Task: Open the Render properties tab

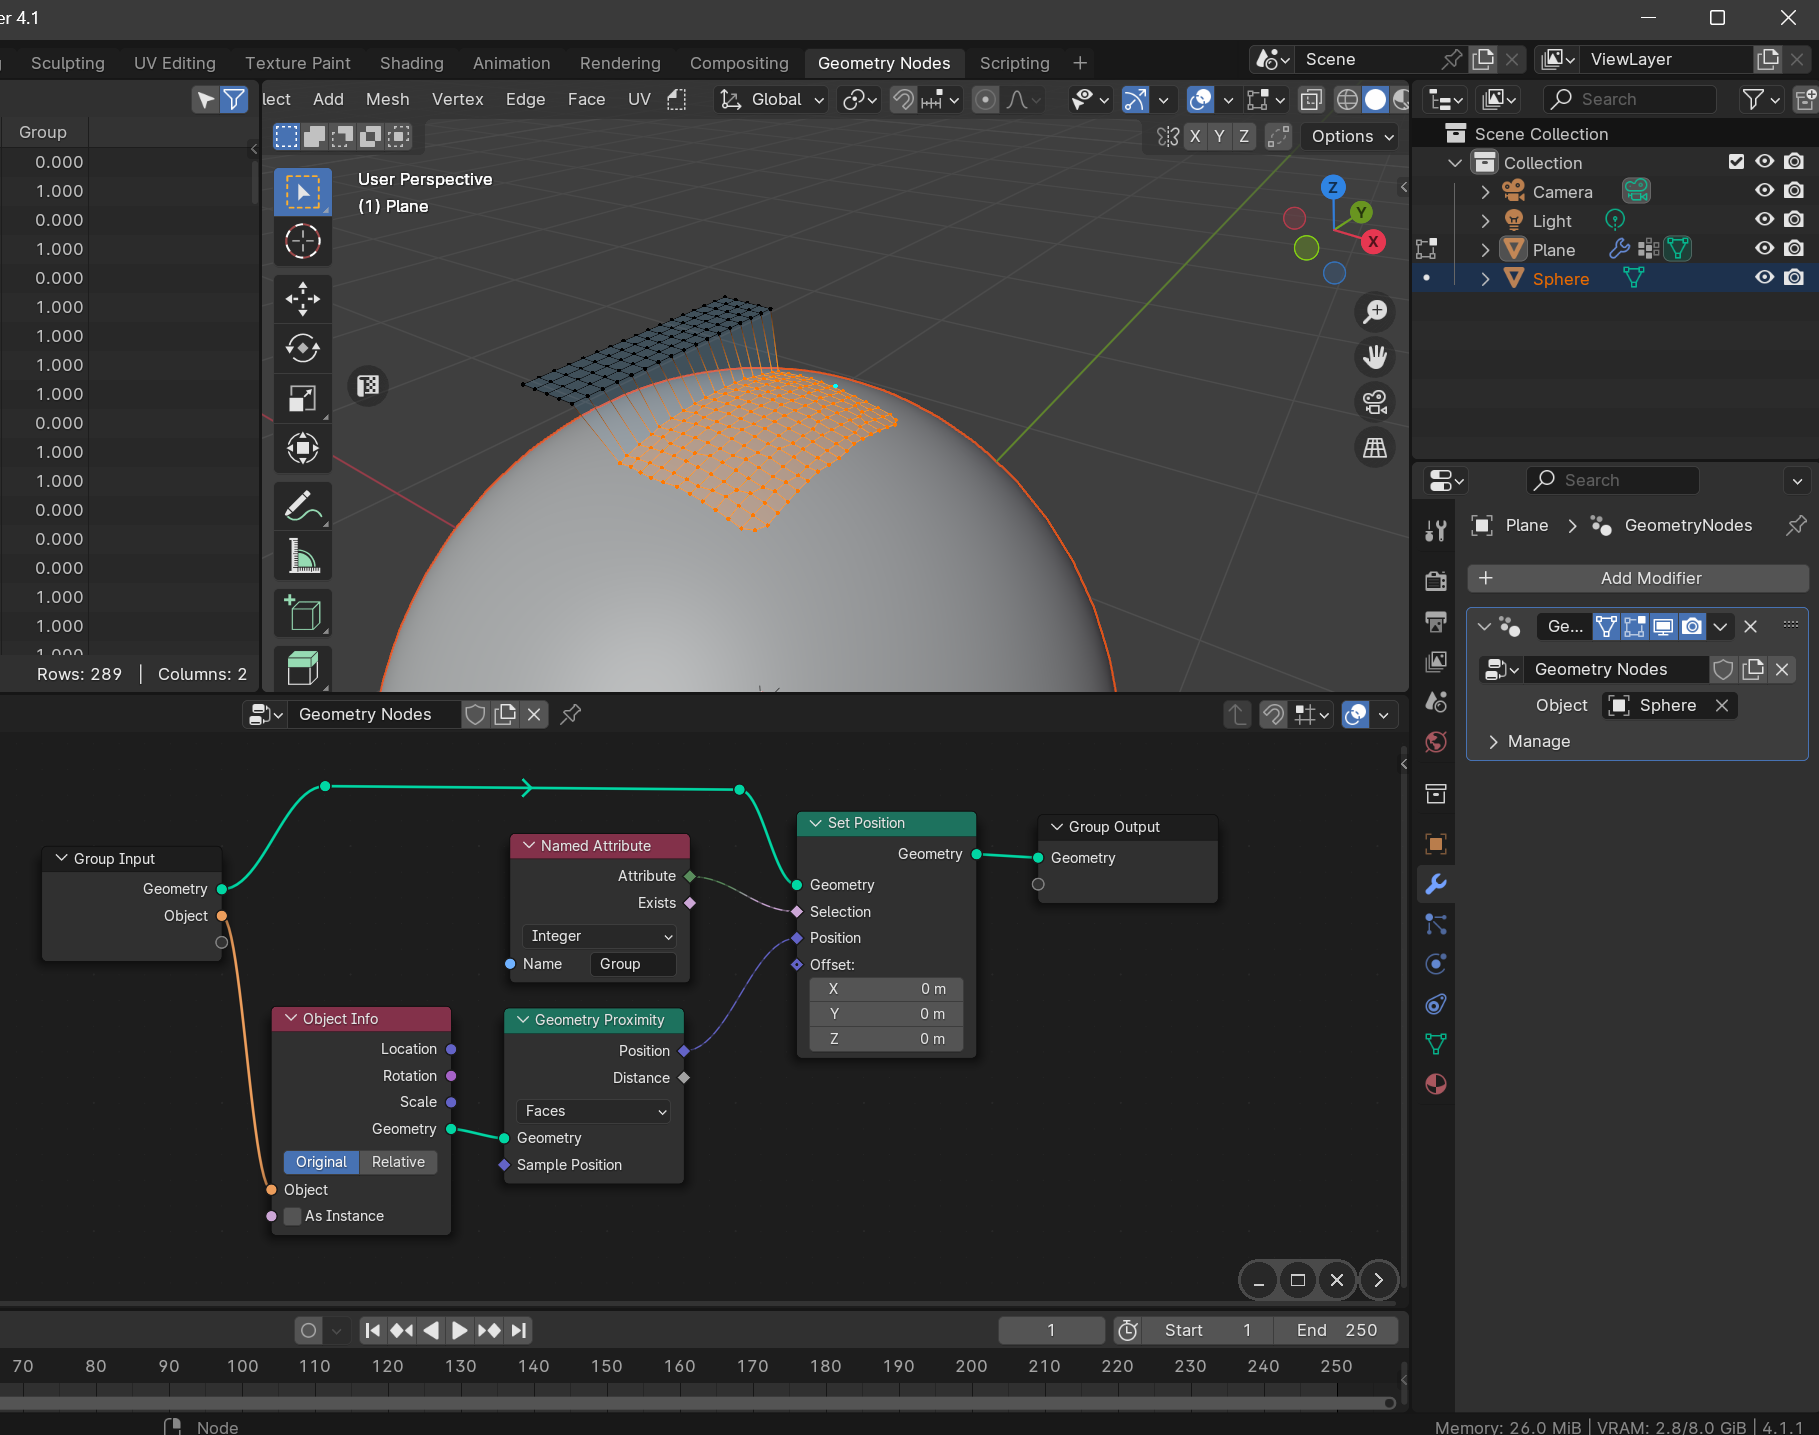Action: point(1436,581)
